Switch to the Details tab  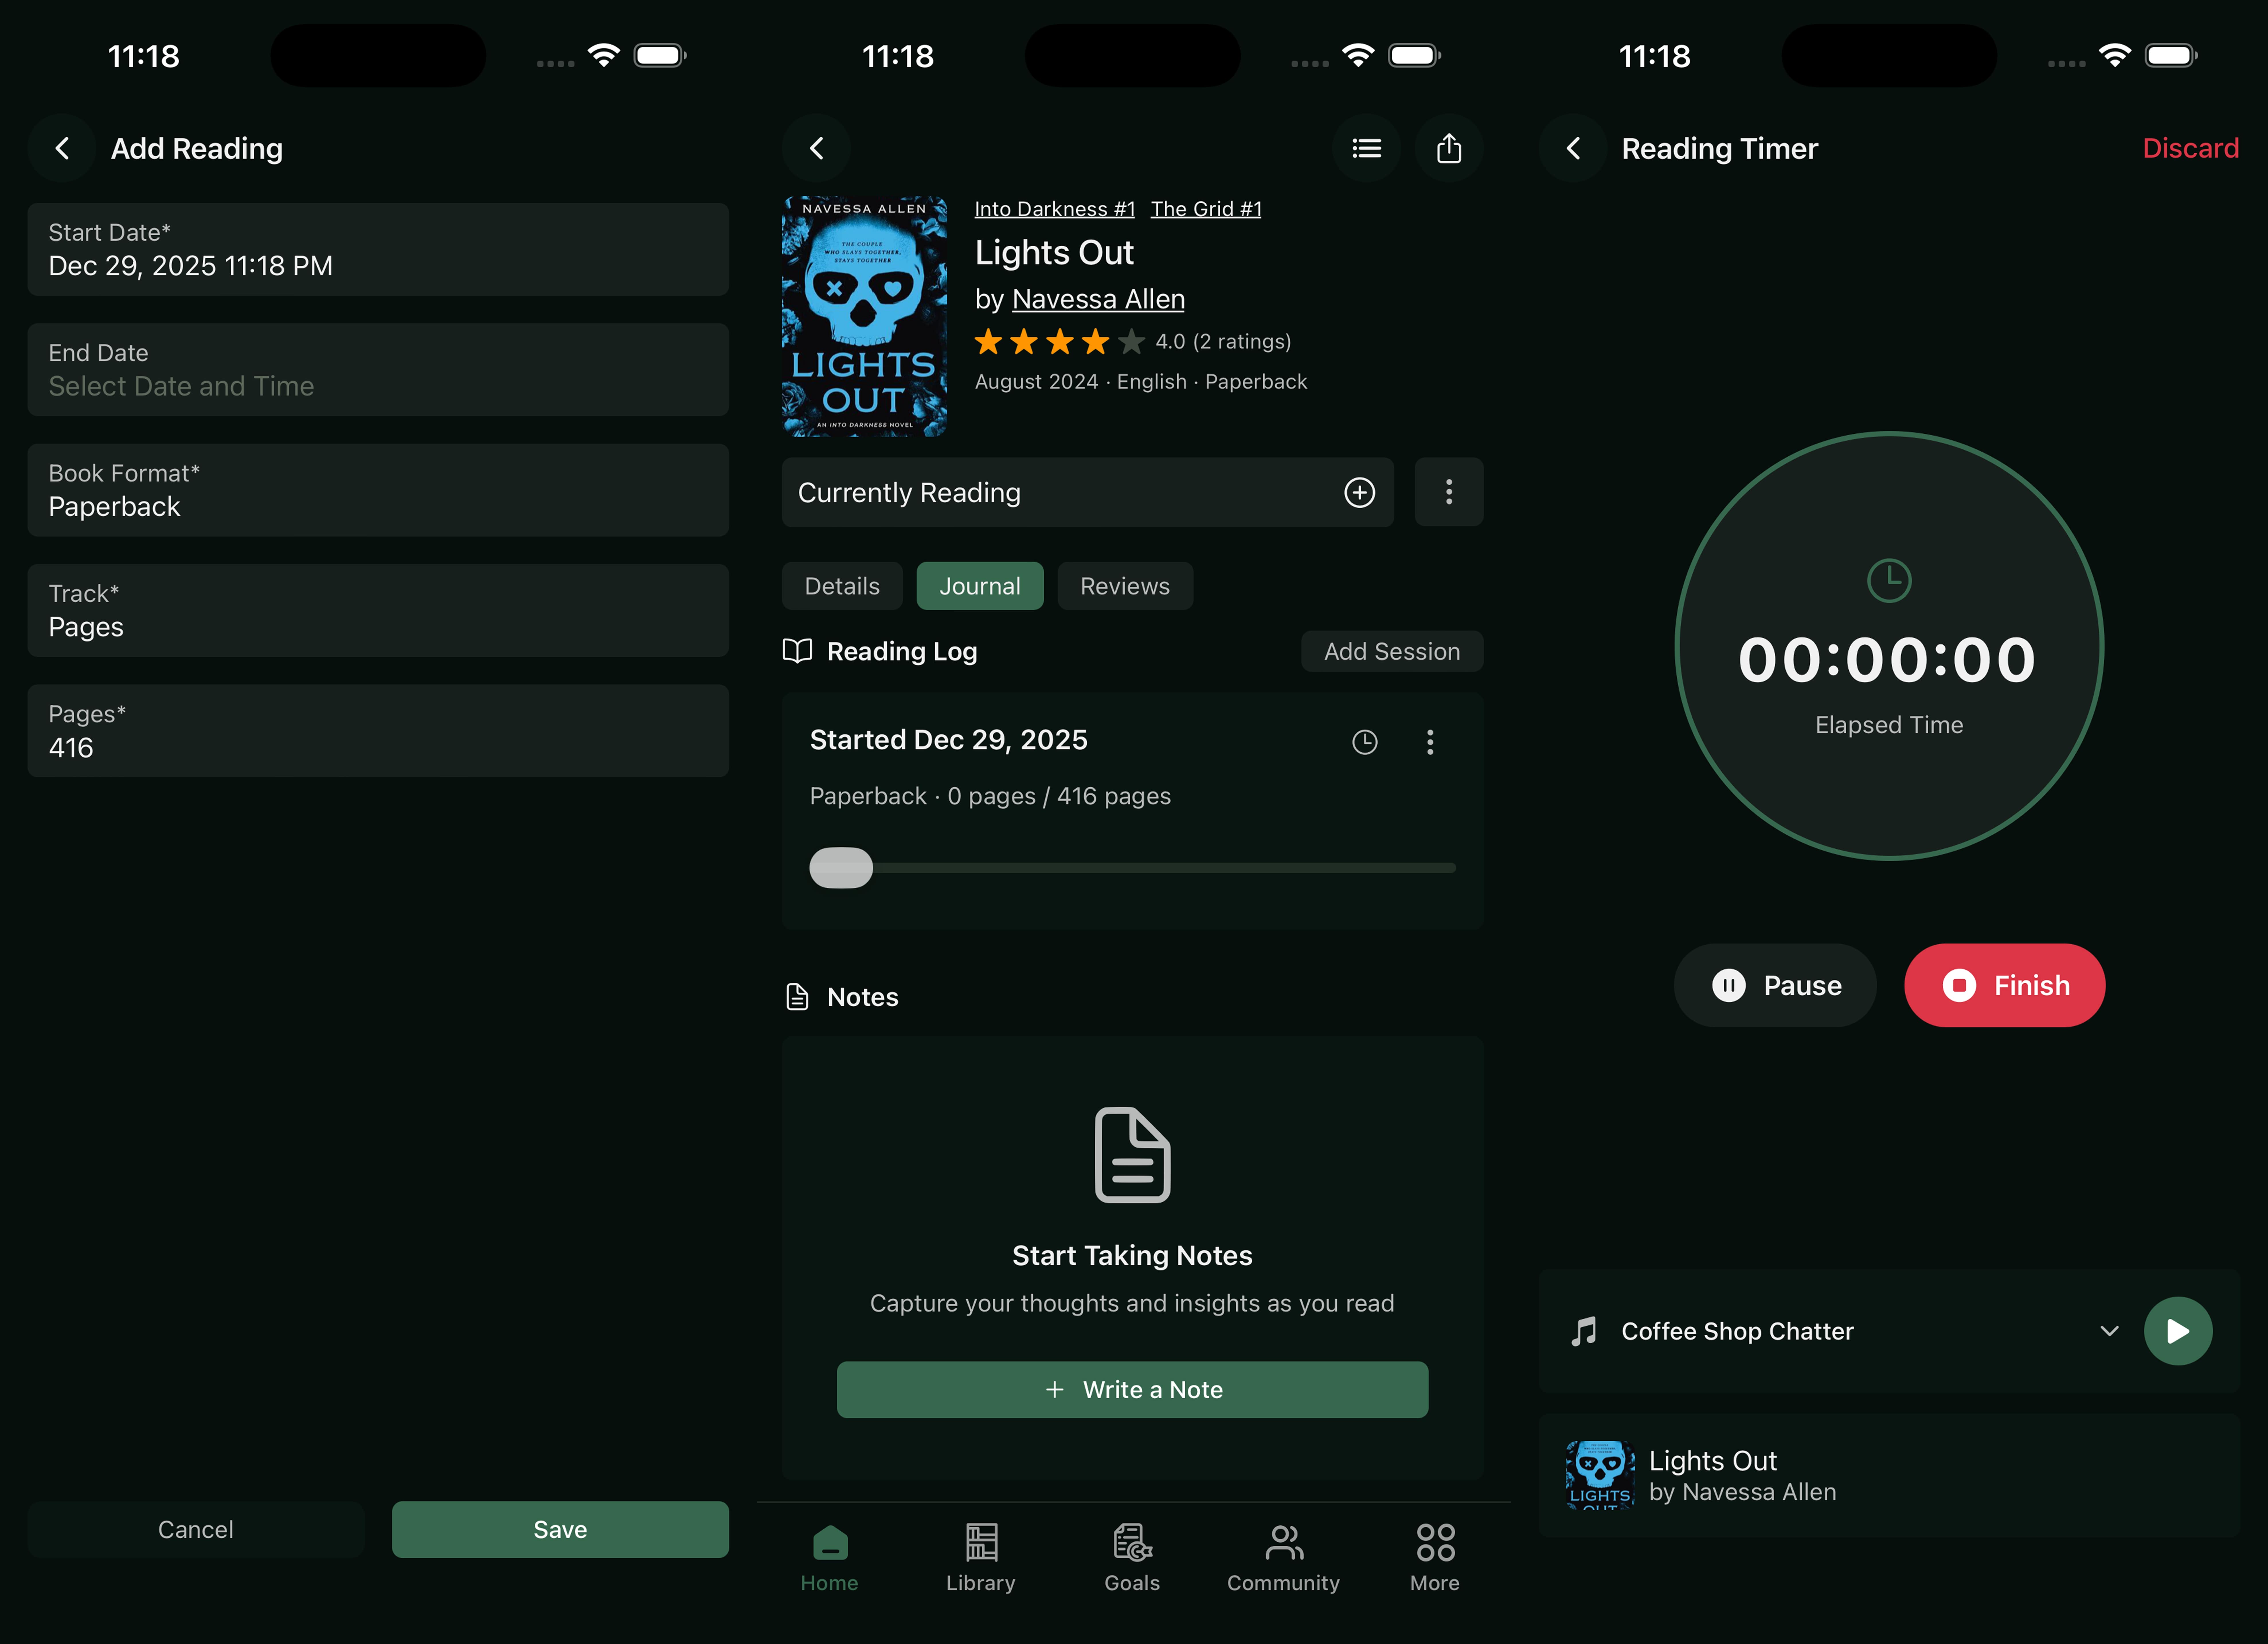(x=842, y=586)
